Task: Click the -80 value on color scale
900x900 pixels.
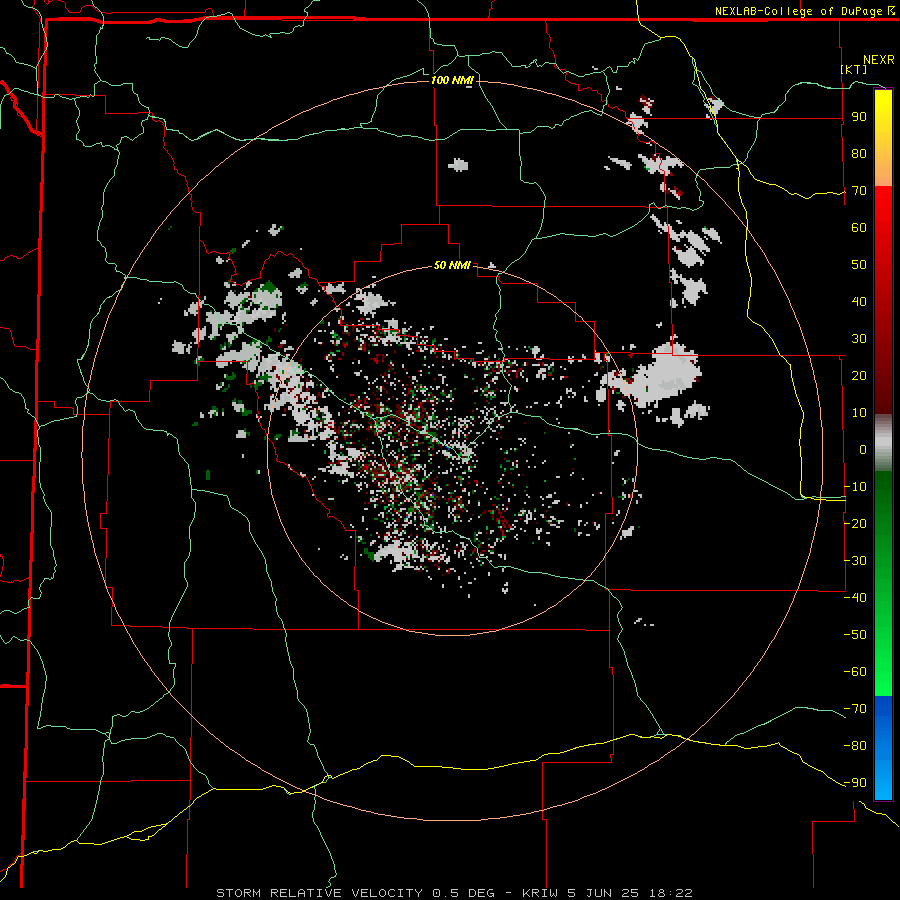Action: tap(855, 746)
